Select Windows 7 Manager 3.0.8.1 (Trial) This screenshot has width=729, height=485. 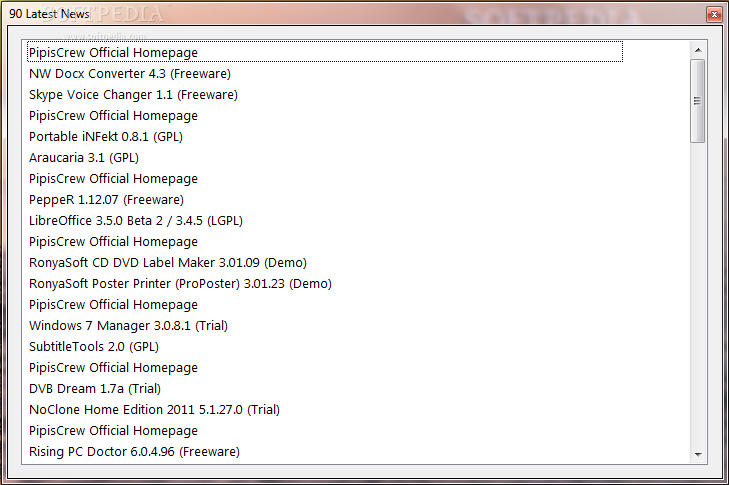pyautogui.click(x=128, y=326)
